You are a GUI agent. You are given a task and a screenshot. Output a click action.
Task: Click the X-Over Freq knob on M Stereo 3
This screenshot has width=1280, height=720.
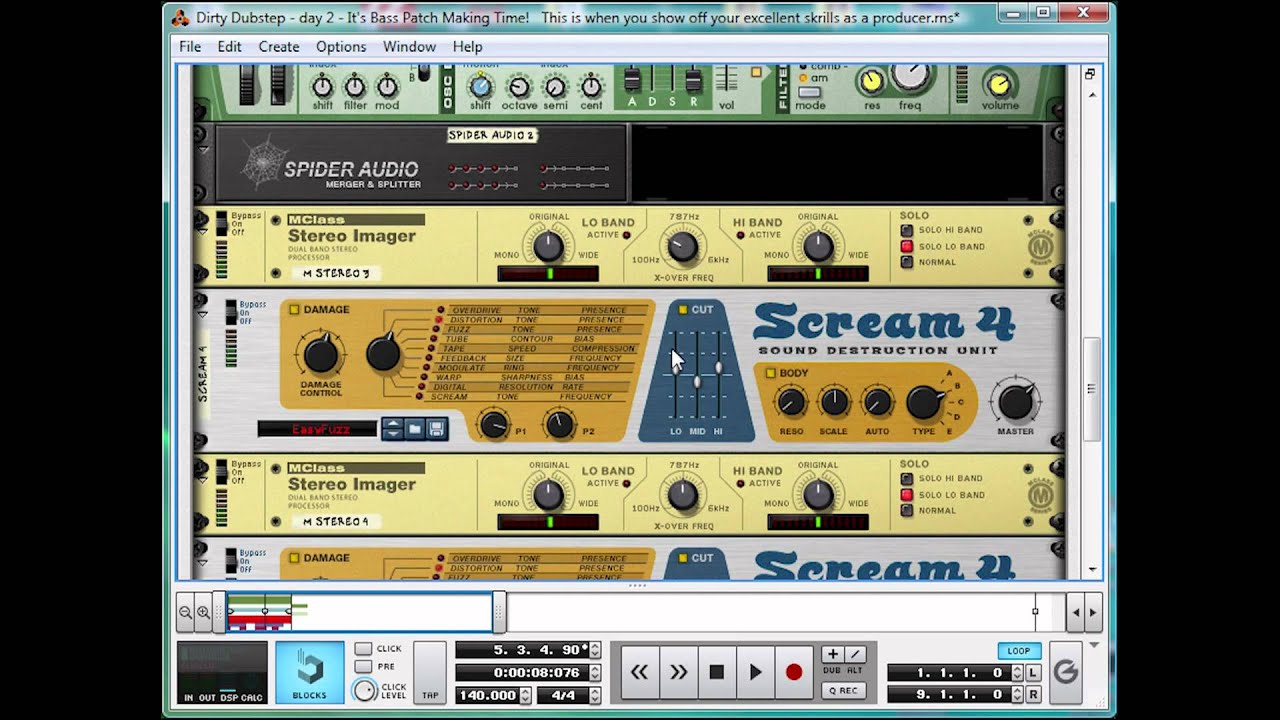(682, 246)
